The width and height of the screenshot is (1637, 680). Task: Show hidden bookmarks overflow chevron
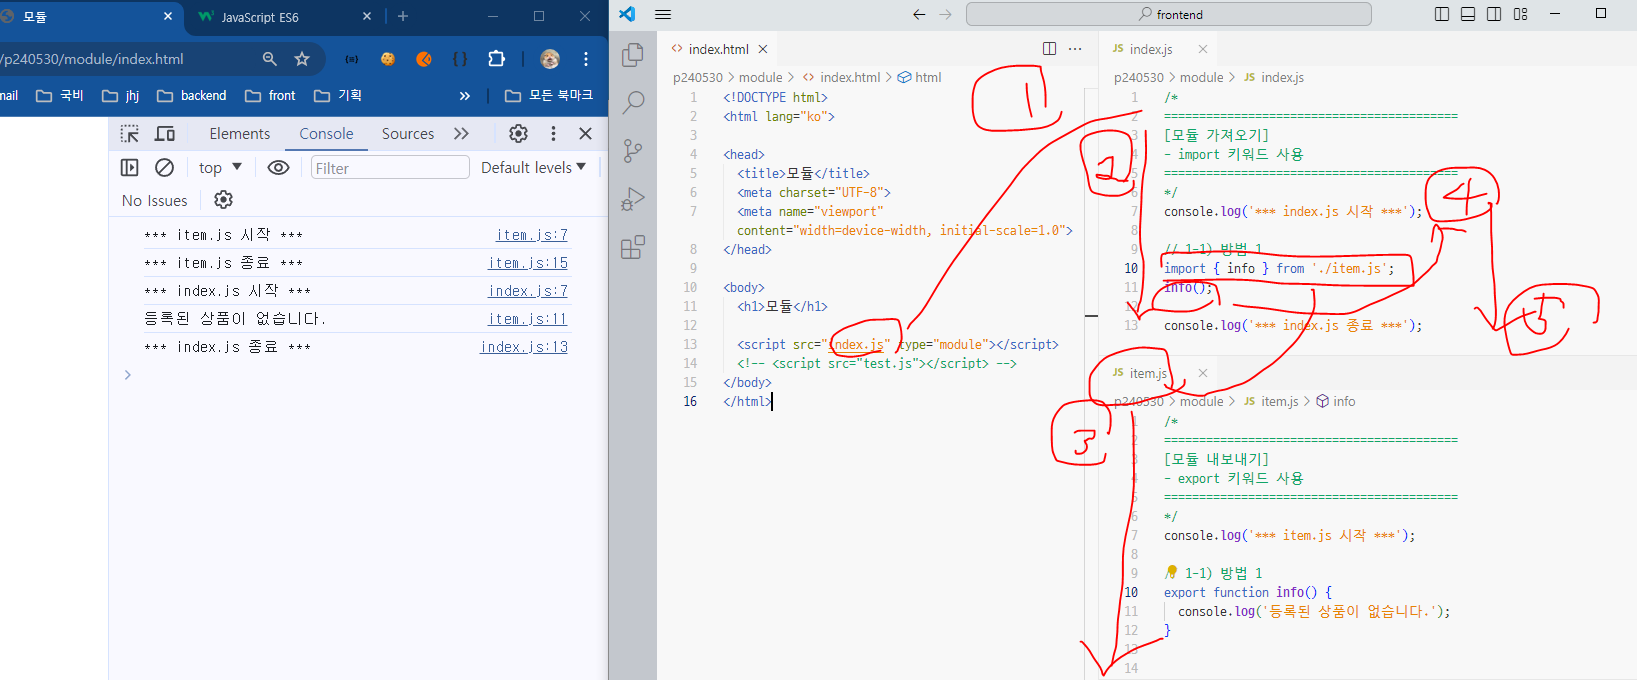[x=464, y=96]
